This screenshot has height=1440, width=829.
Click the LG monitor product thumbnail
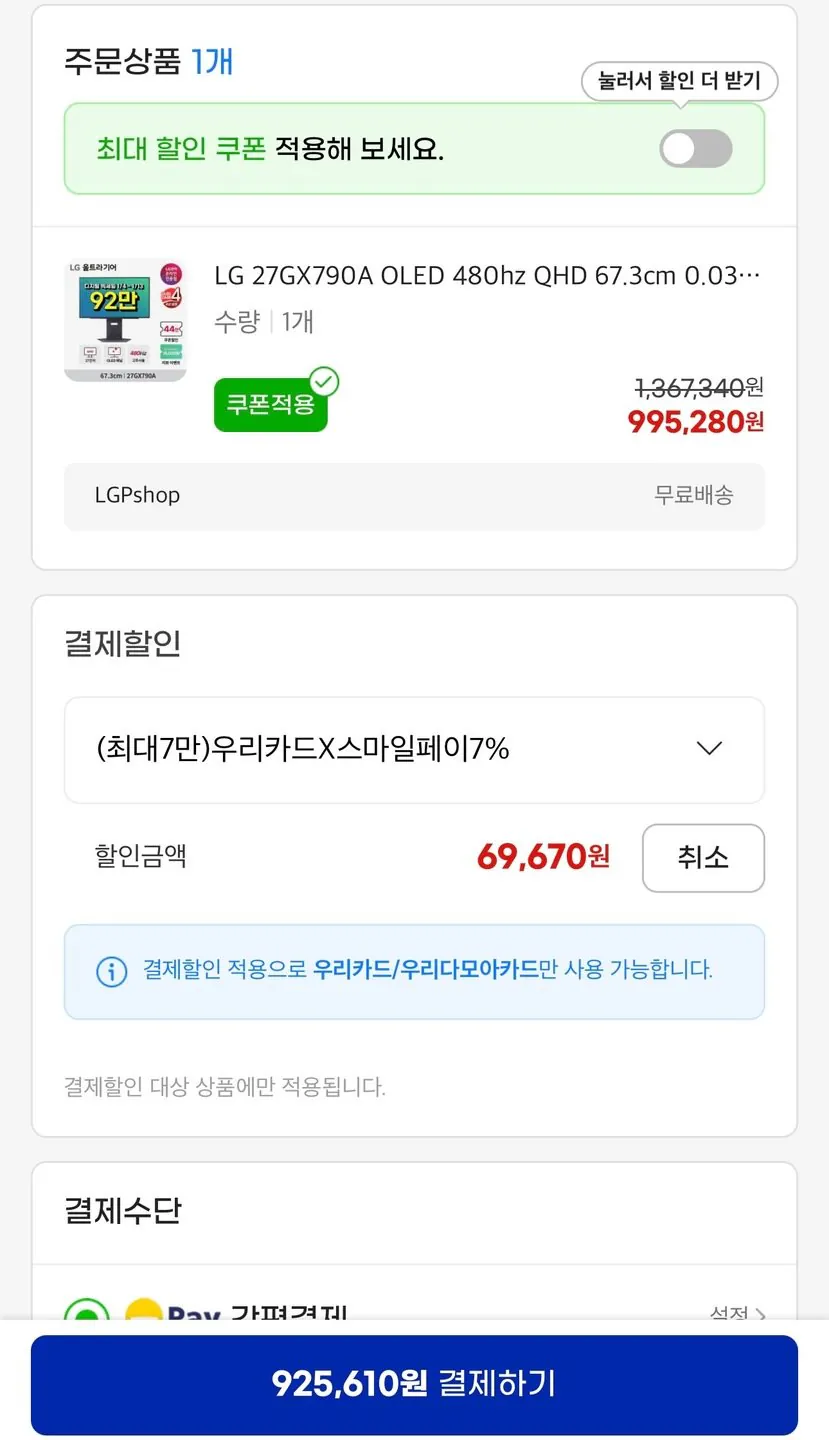click(125, 316)
